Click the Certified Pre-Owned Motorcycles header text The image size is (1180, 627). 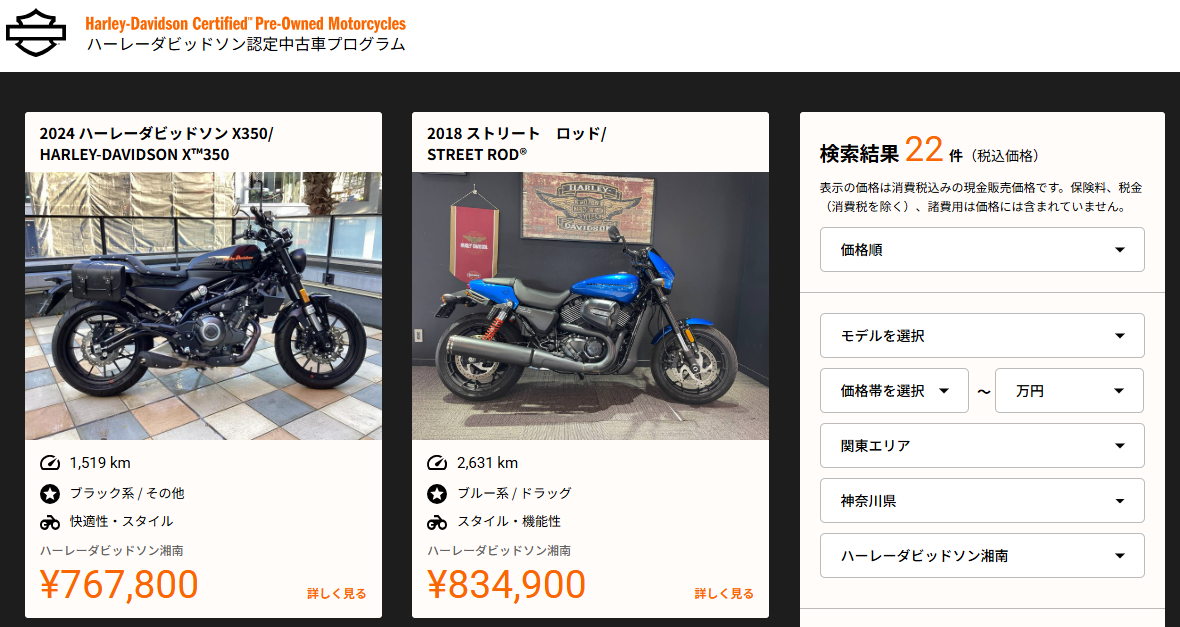[x=245, y=23]
